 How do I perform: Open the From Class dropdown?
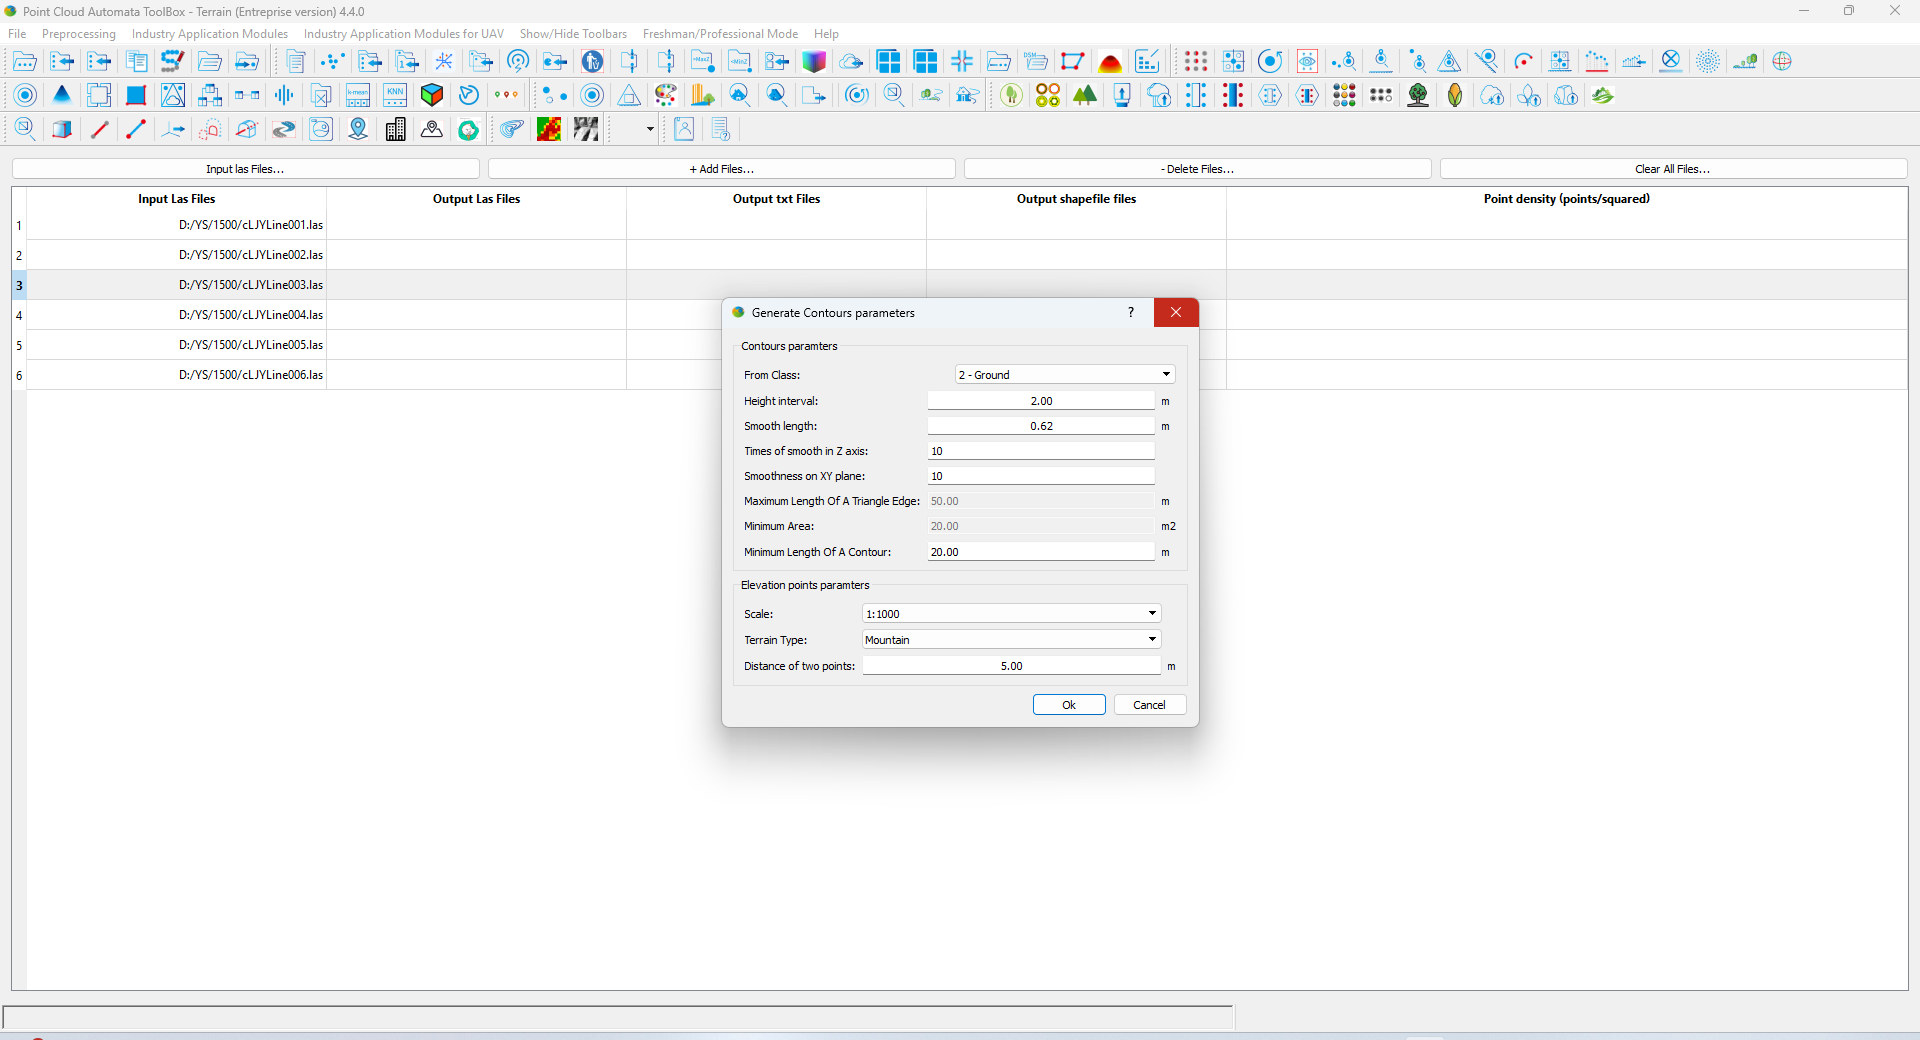(x=1065, y=375)
